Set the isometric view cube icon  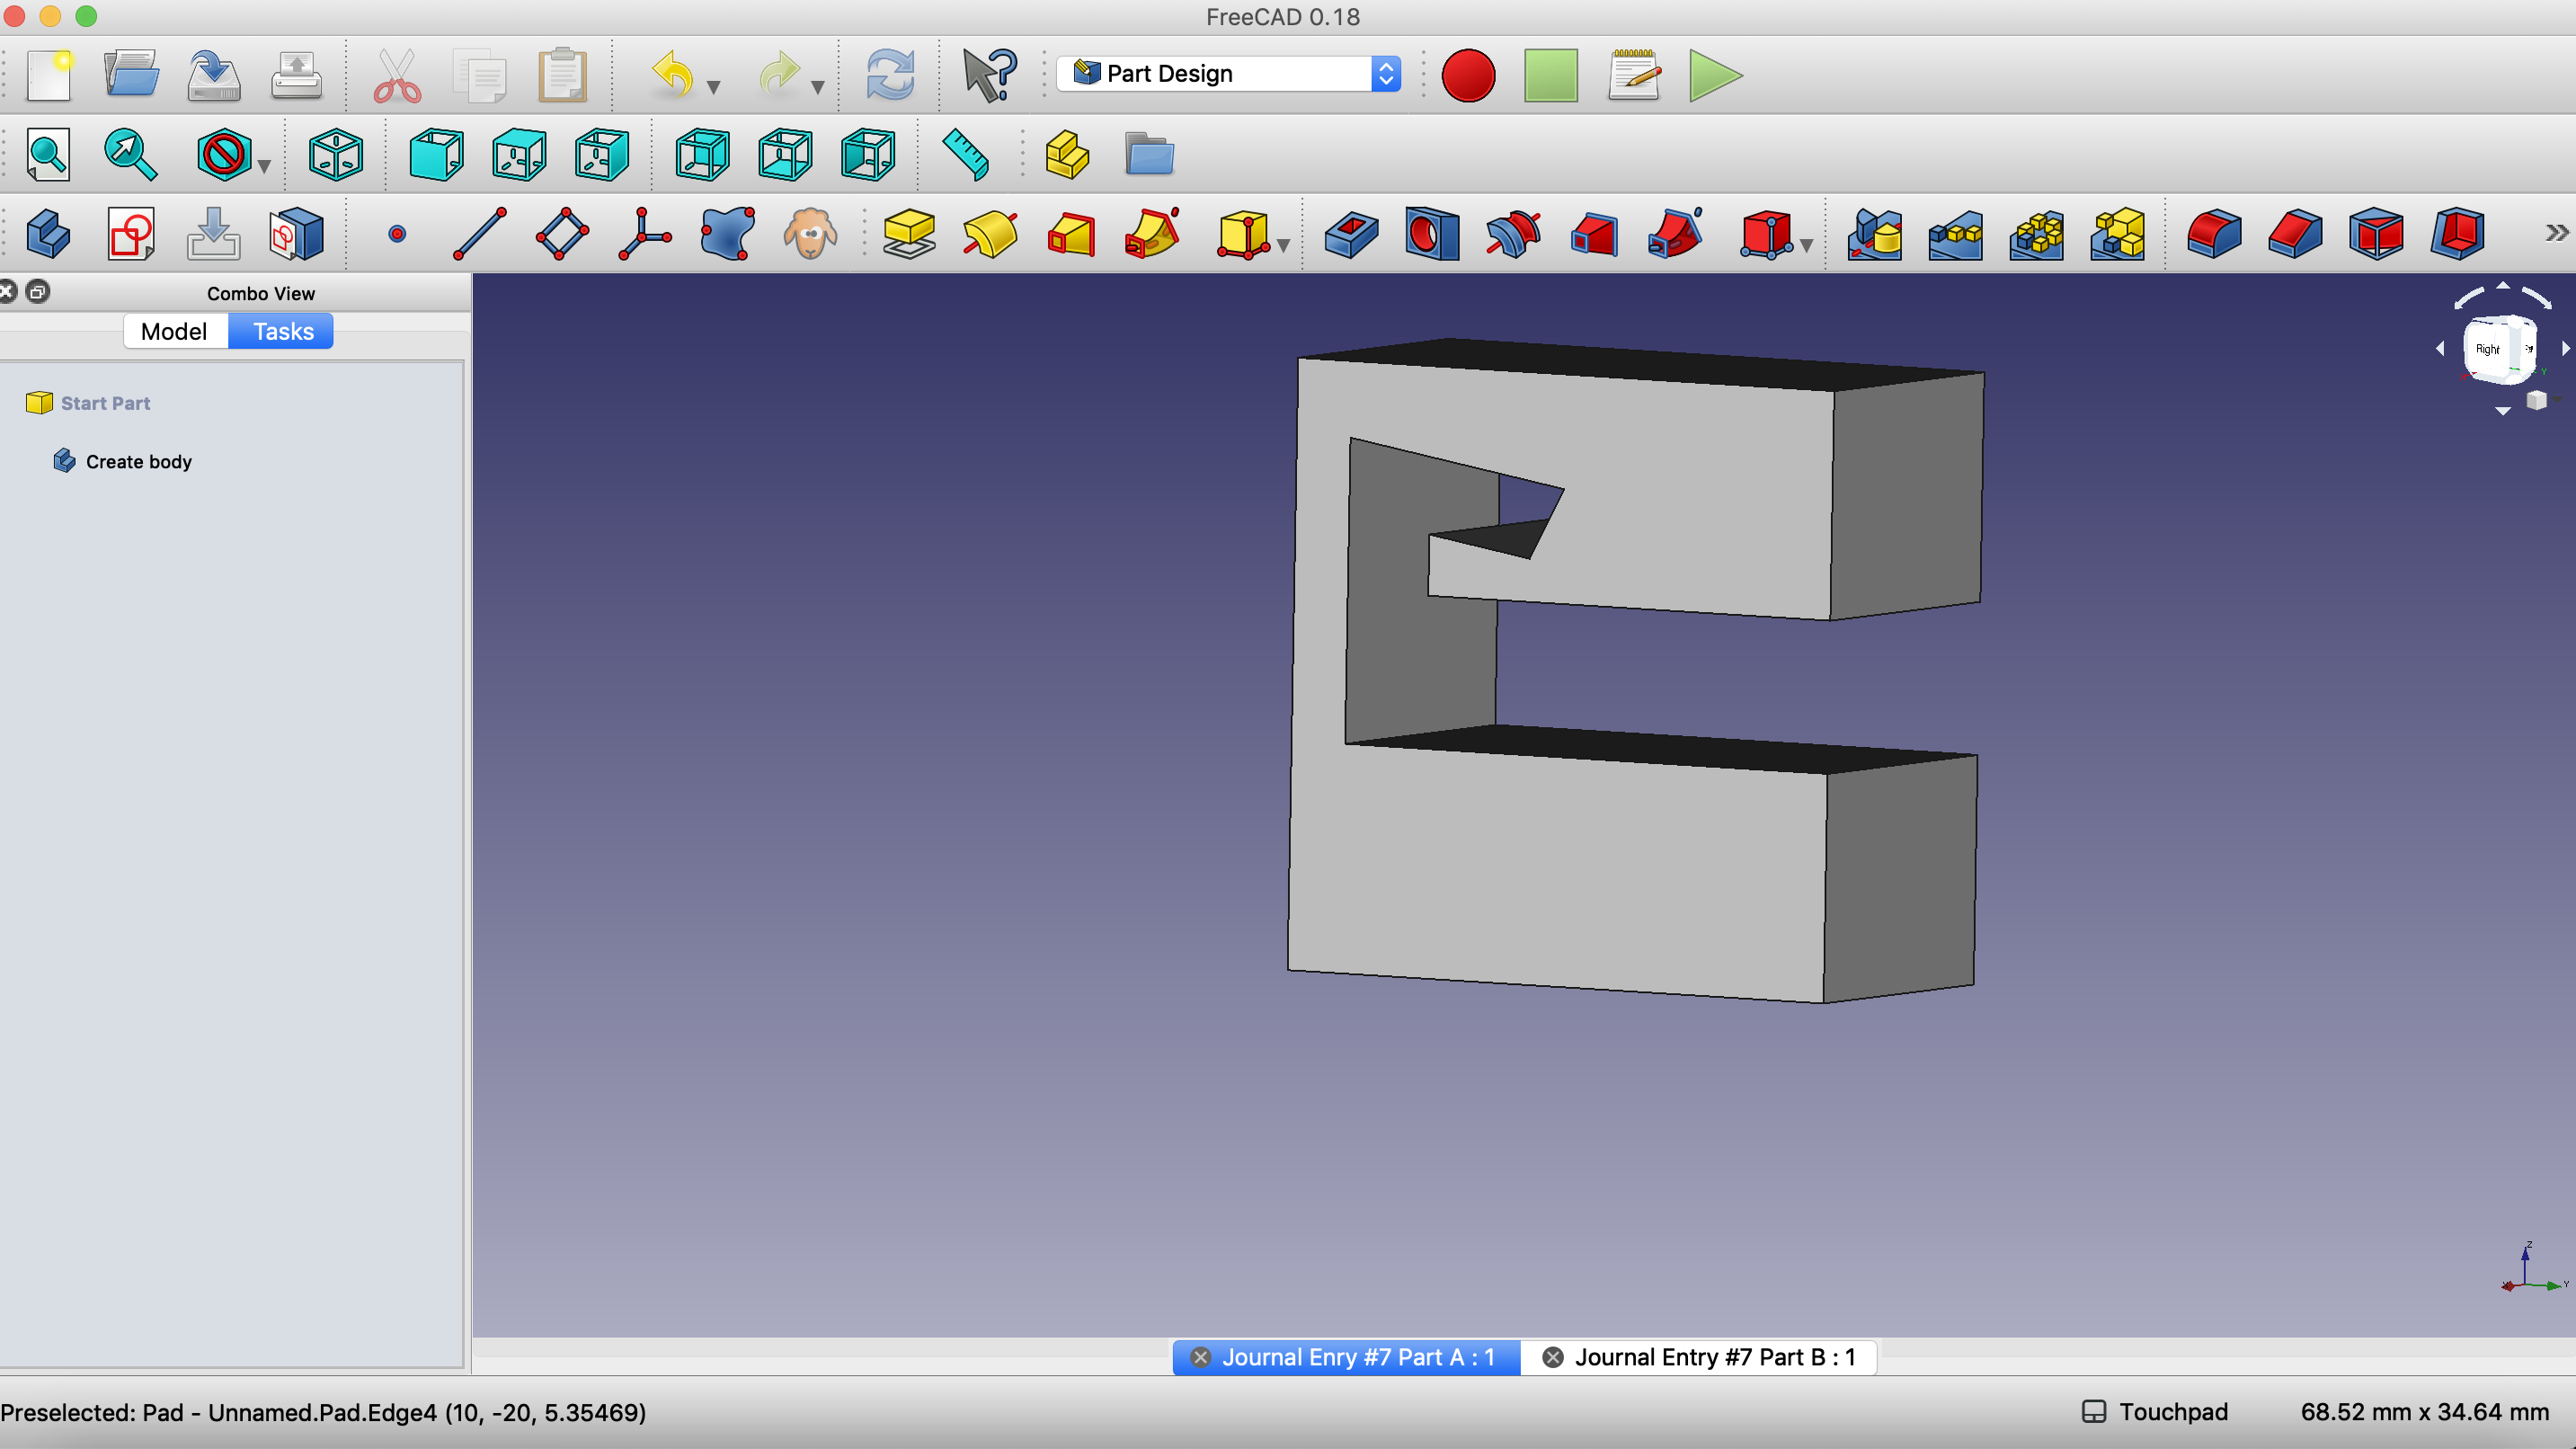coord(336,155)
